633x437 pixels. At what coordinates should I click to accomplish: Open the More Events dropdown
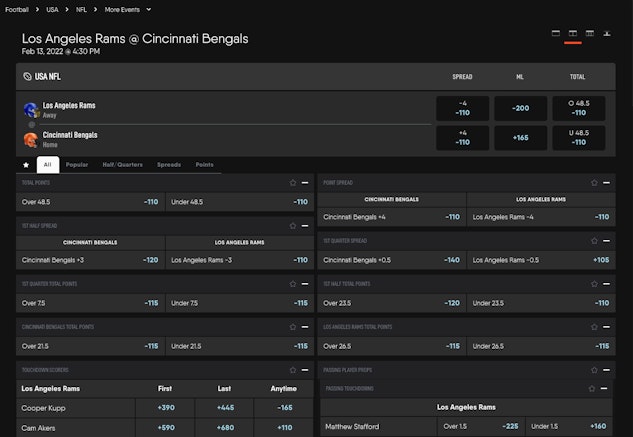pos(128,9)
